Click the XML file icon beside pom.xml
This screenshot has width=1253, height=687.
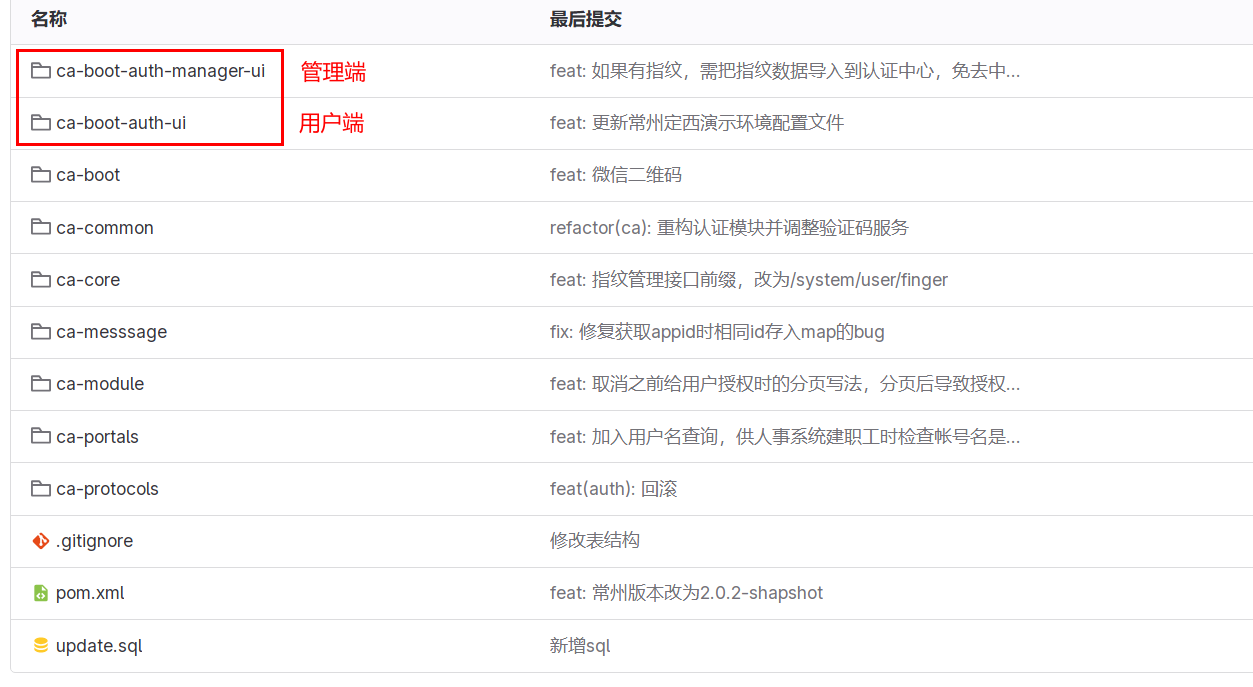point(40,593)
